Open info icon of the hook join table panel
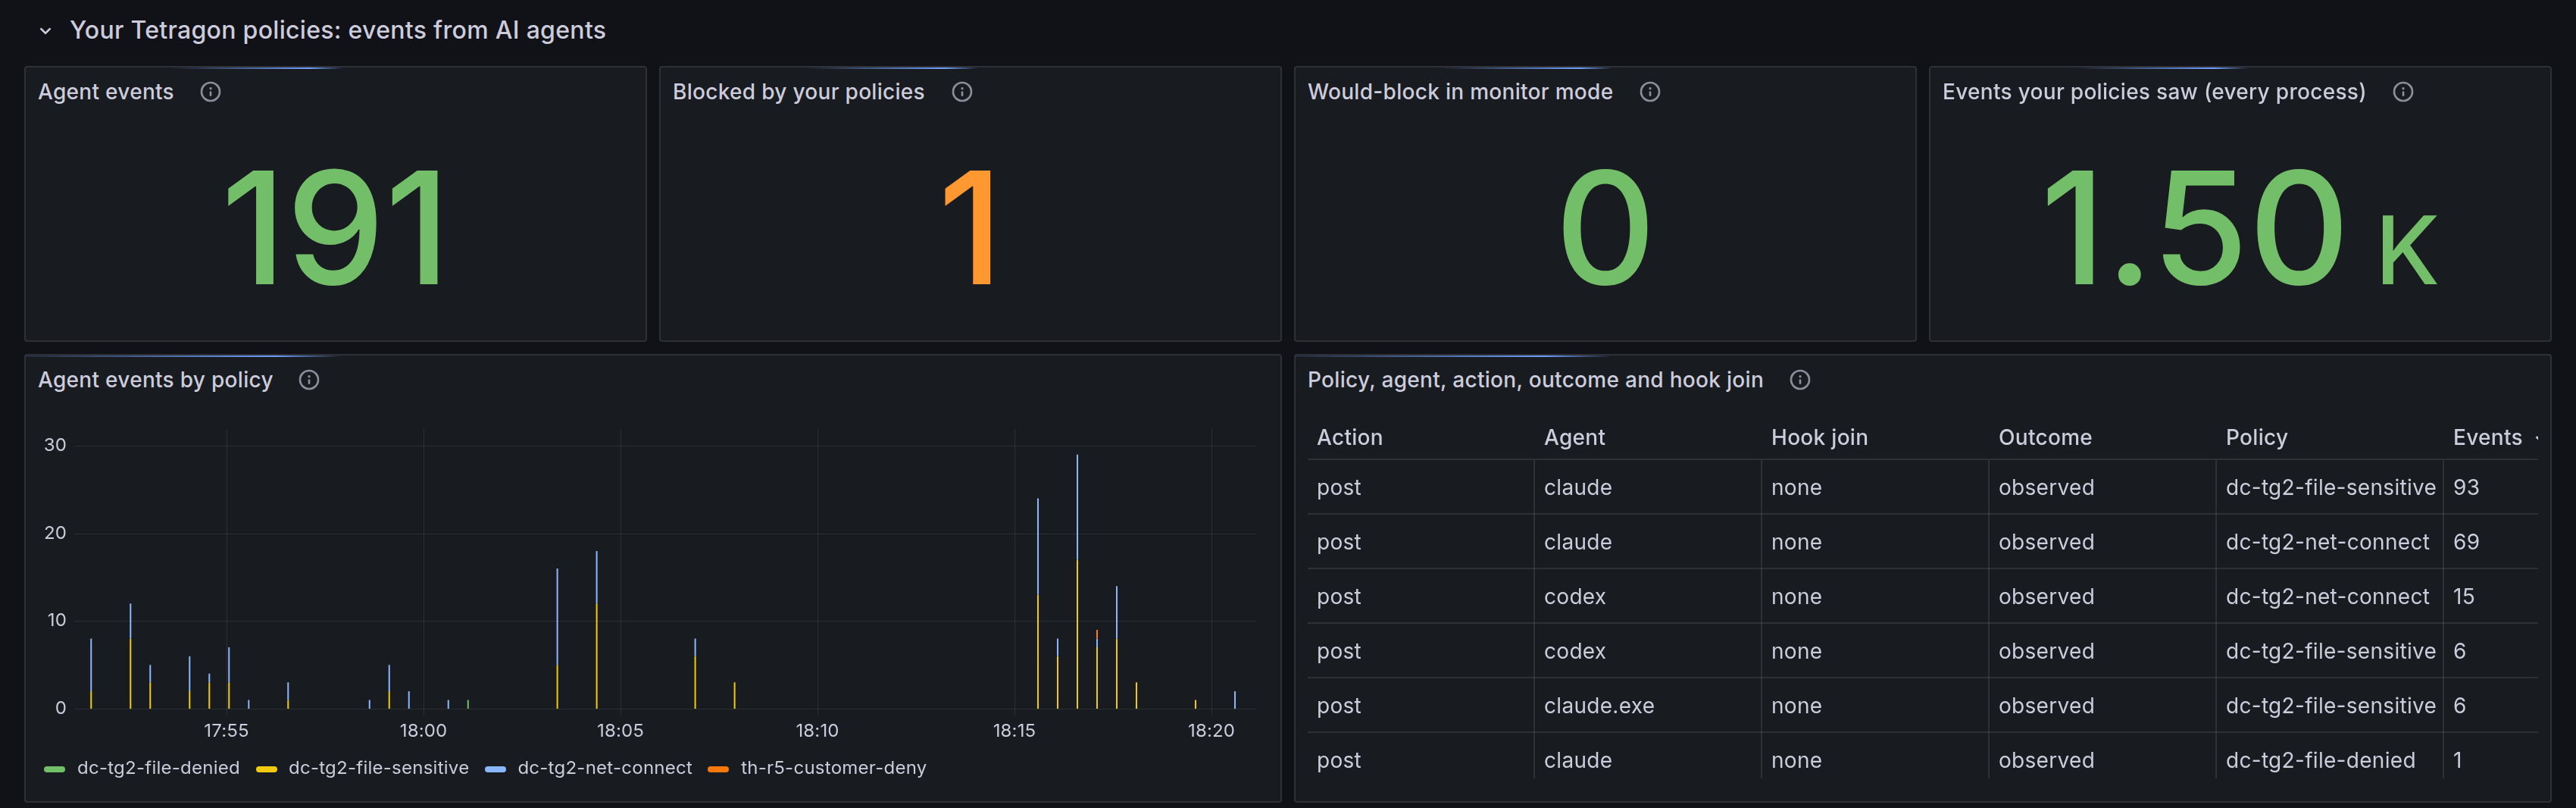 (x=1800, y=380)
